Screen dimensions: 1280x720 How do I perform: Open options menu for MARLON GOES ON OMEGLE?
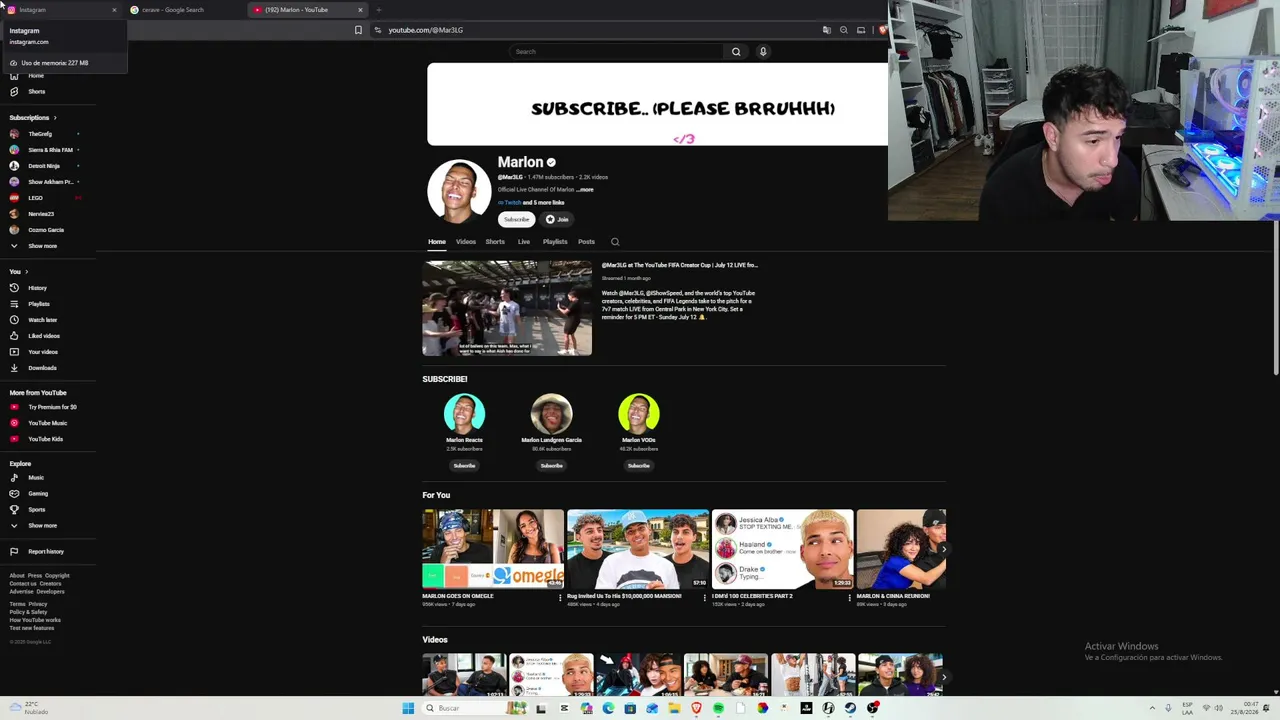[x=560, y=598]
